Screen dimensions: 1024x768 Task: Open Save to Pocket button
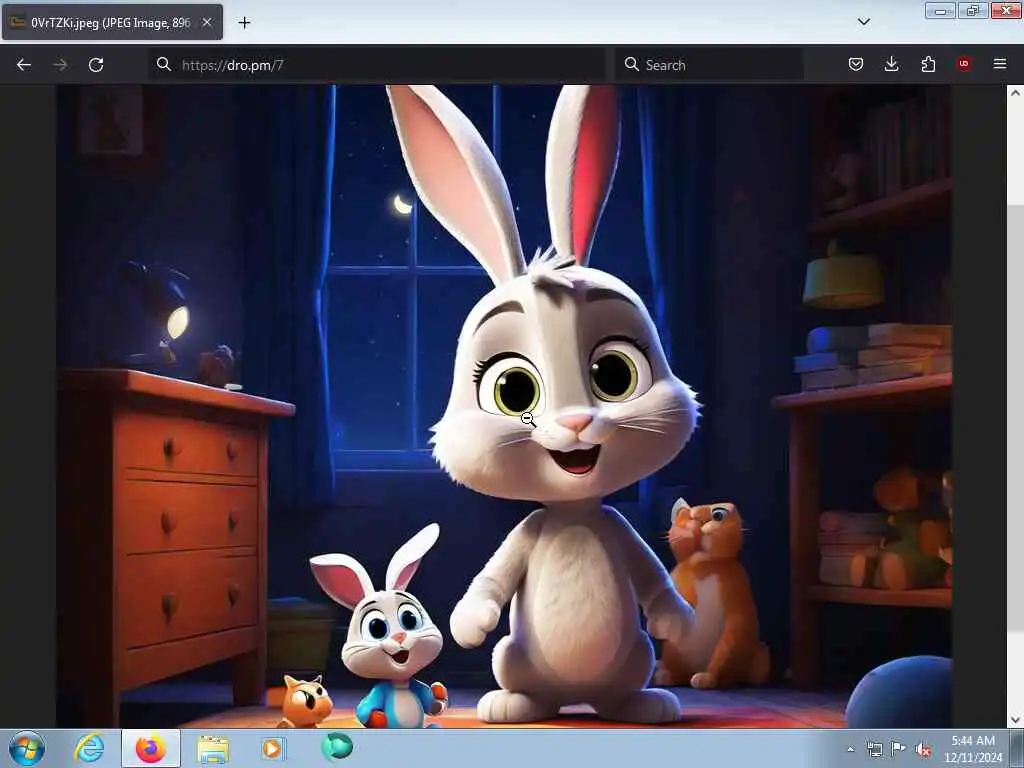pos(856,64)
